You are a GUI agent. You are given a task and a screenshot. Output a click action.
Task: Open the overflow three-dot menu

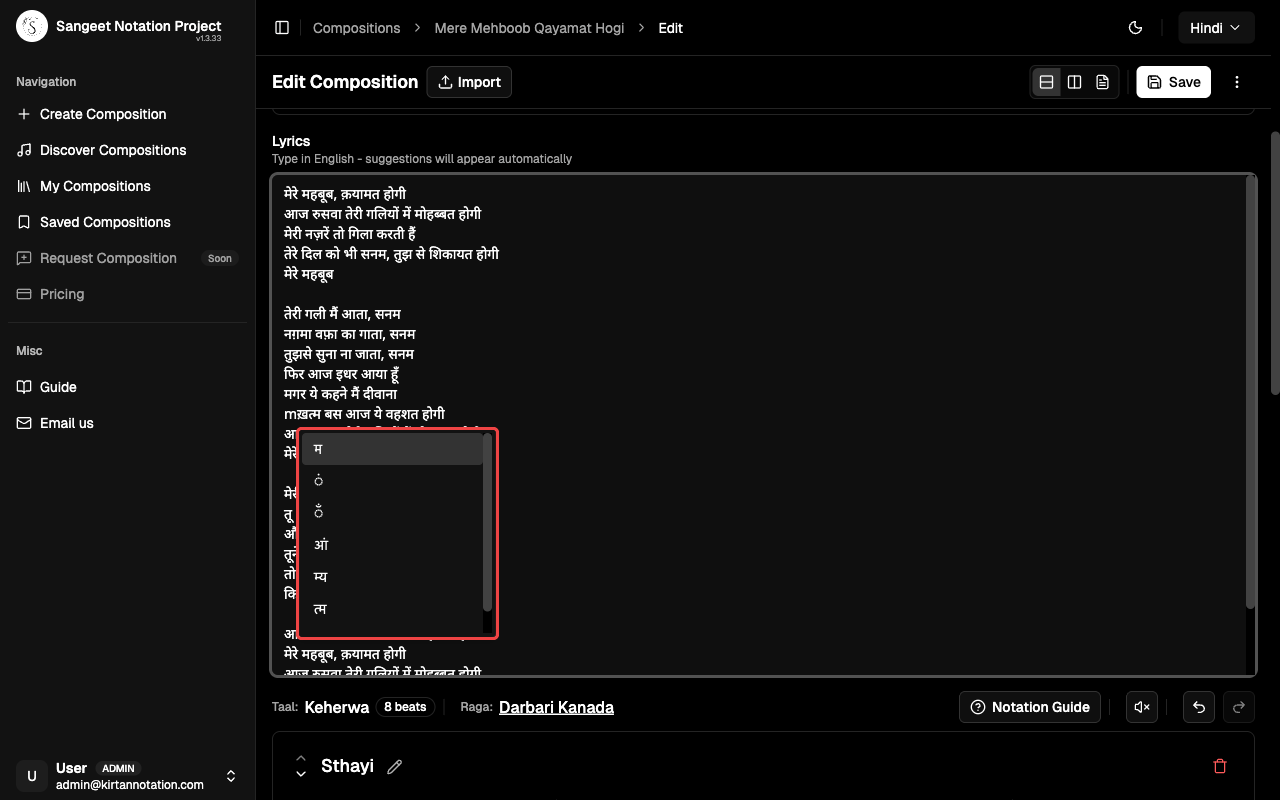[x=1237, y=82]
